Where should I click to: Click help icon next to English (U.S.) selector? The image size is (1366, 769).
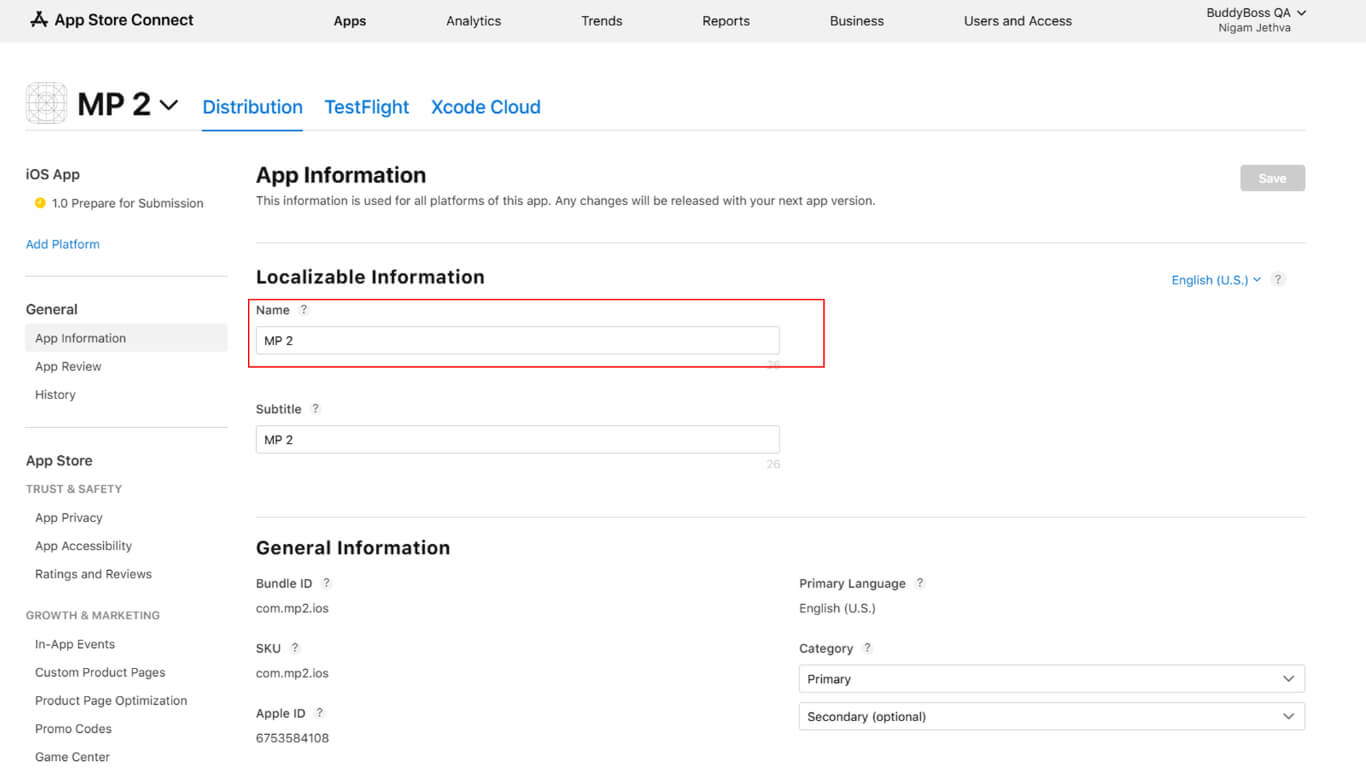1278,280
